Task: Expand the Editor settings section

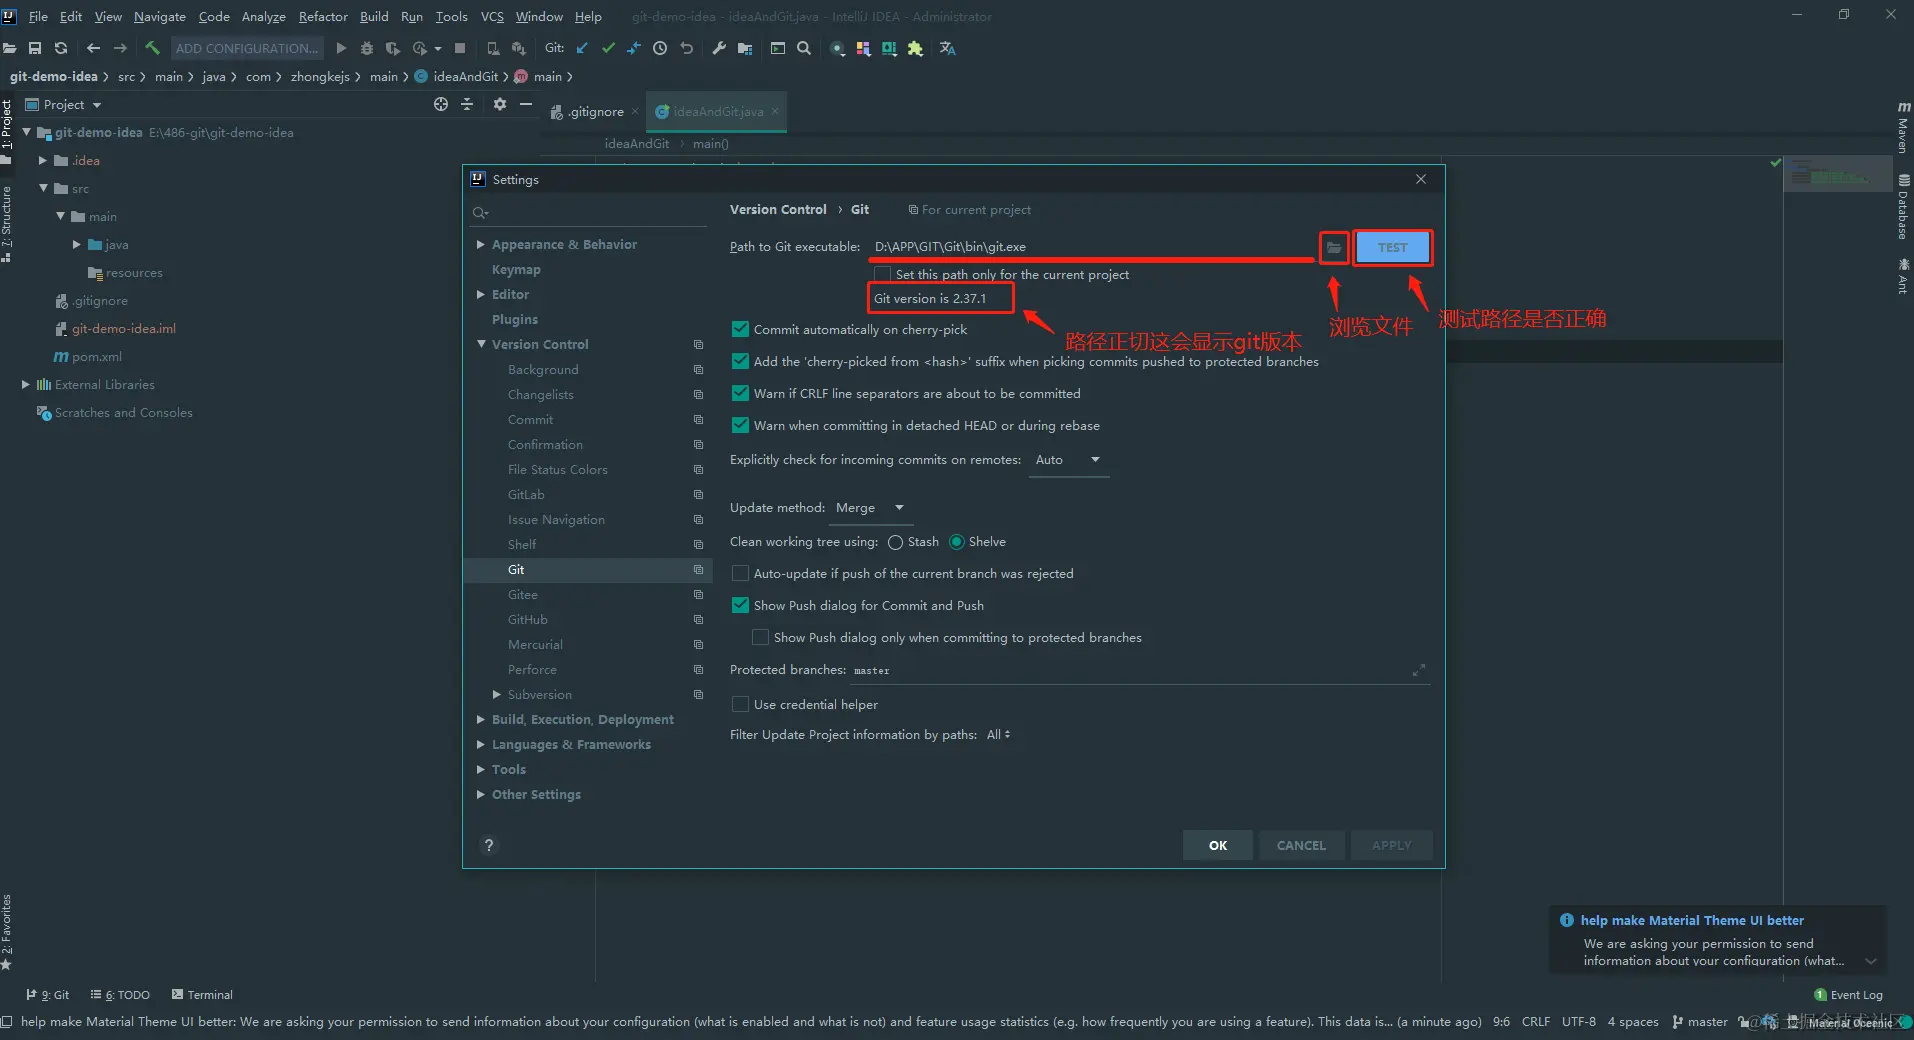Action: tap(481, 294)
